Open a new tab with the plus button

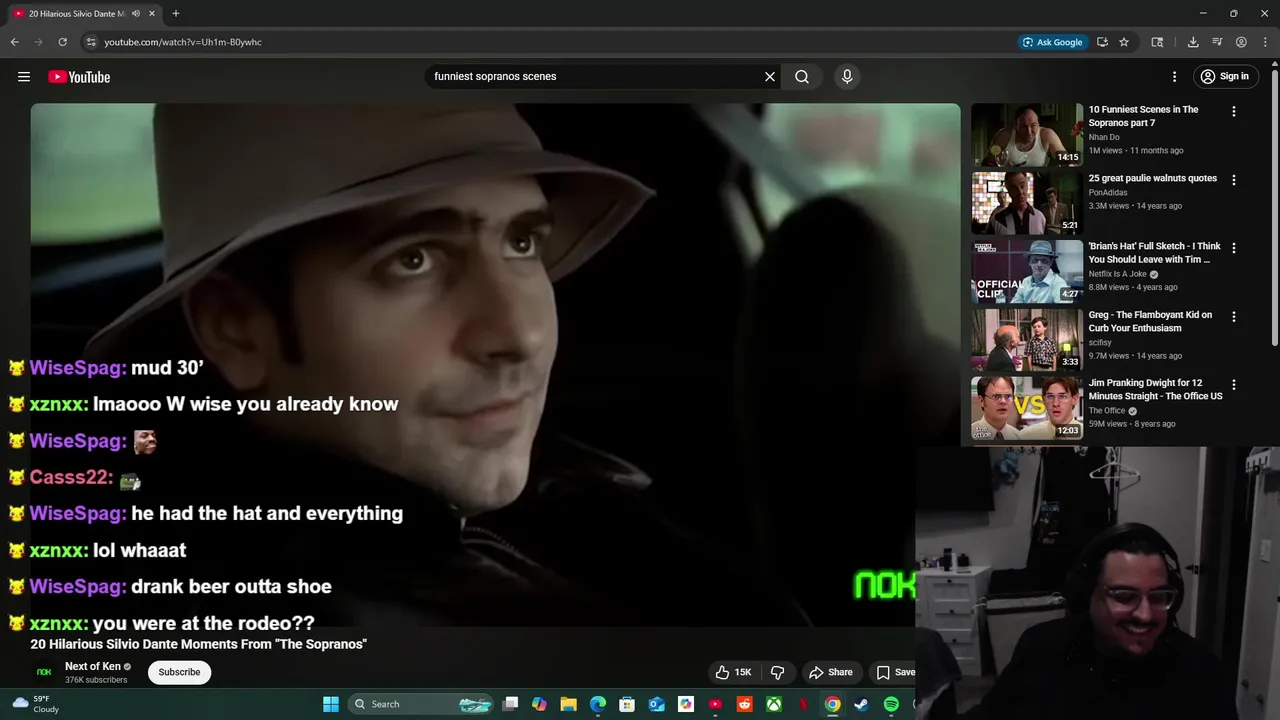tap(176, 14)
